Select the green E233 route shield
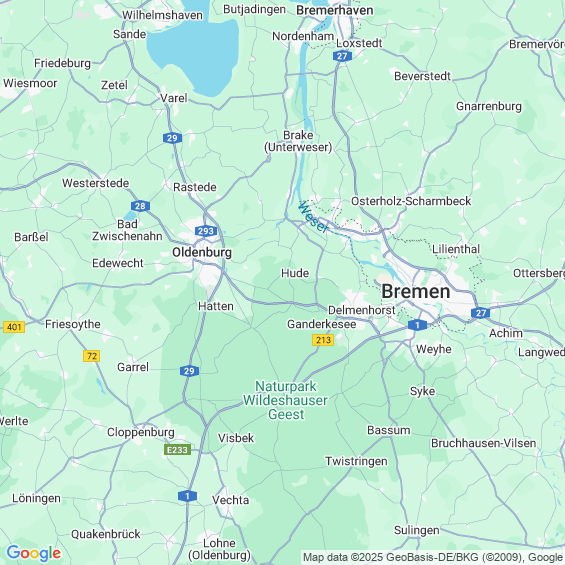 point(178,450)
